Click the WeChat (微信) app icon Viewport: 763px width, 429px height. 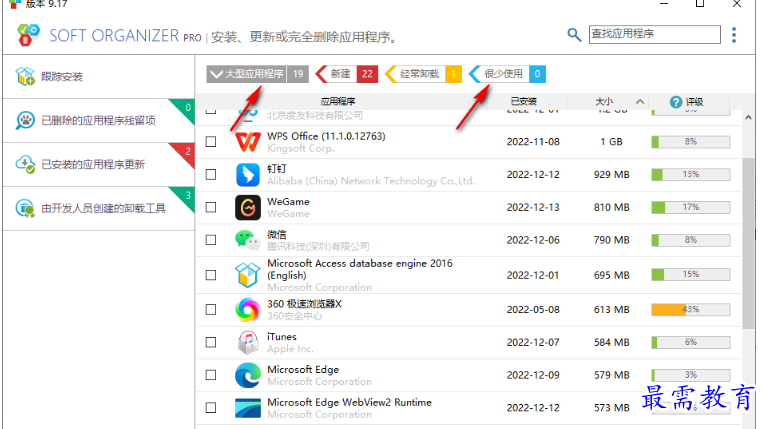[248, 240]
